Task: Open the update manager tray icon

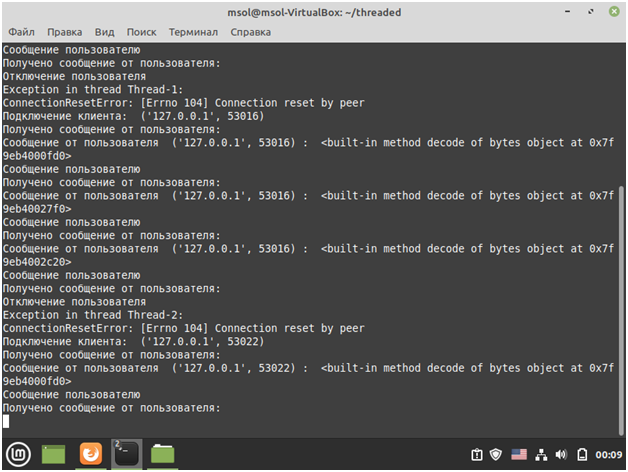Action: coord(477,455)
